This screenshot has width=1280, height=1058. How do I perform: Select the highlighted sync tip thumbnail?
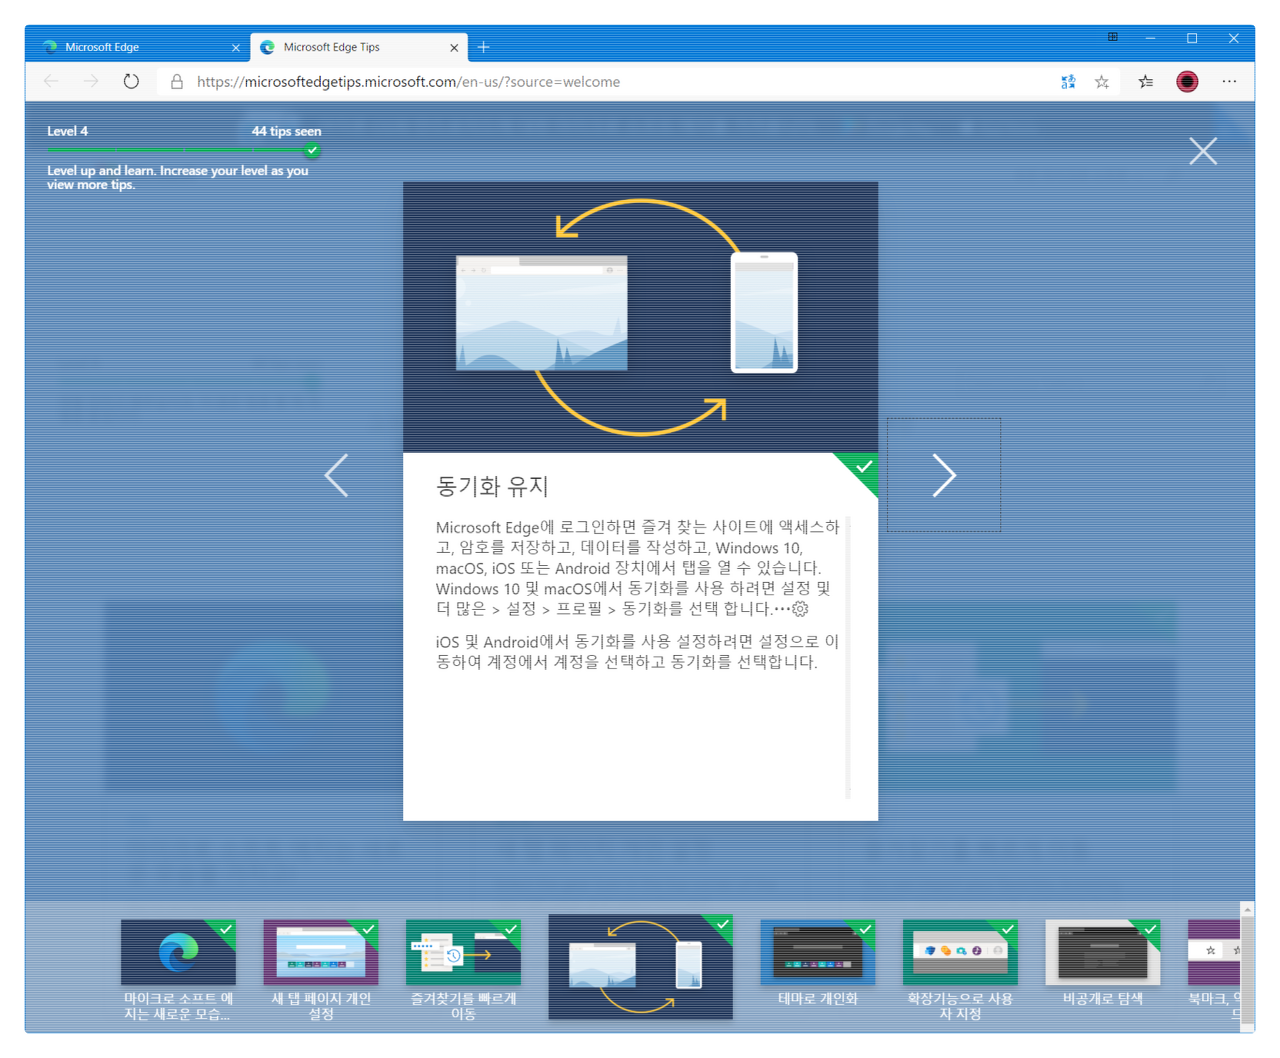(x=640, y=966)
